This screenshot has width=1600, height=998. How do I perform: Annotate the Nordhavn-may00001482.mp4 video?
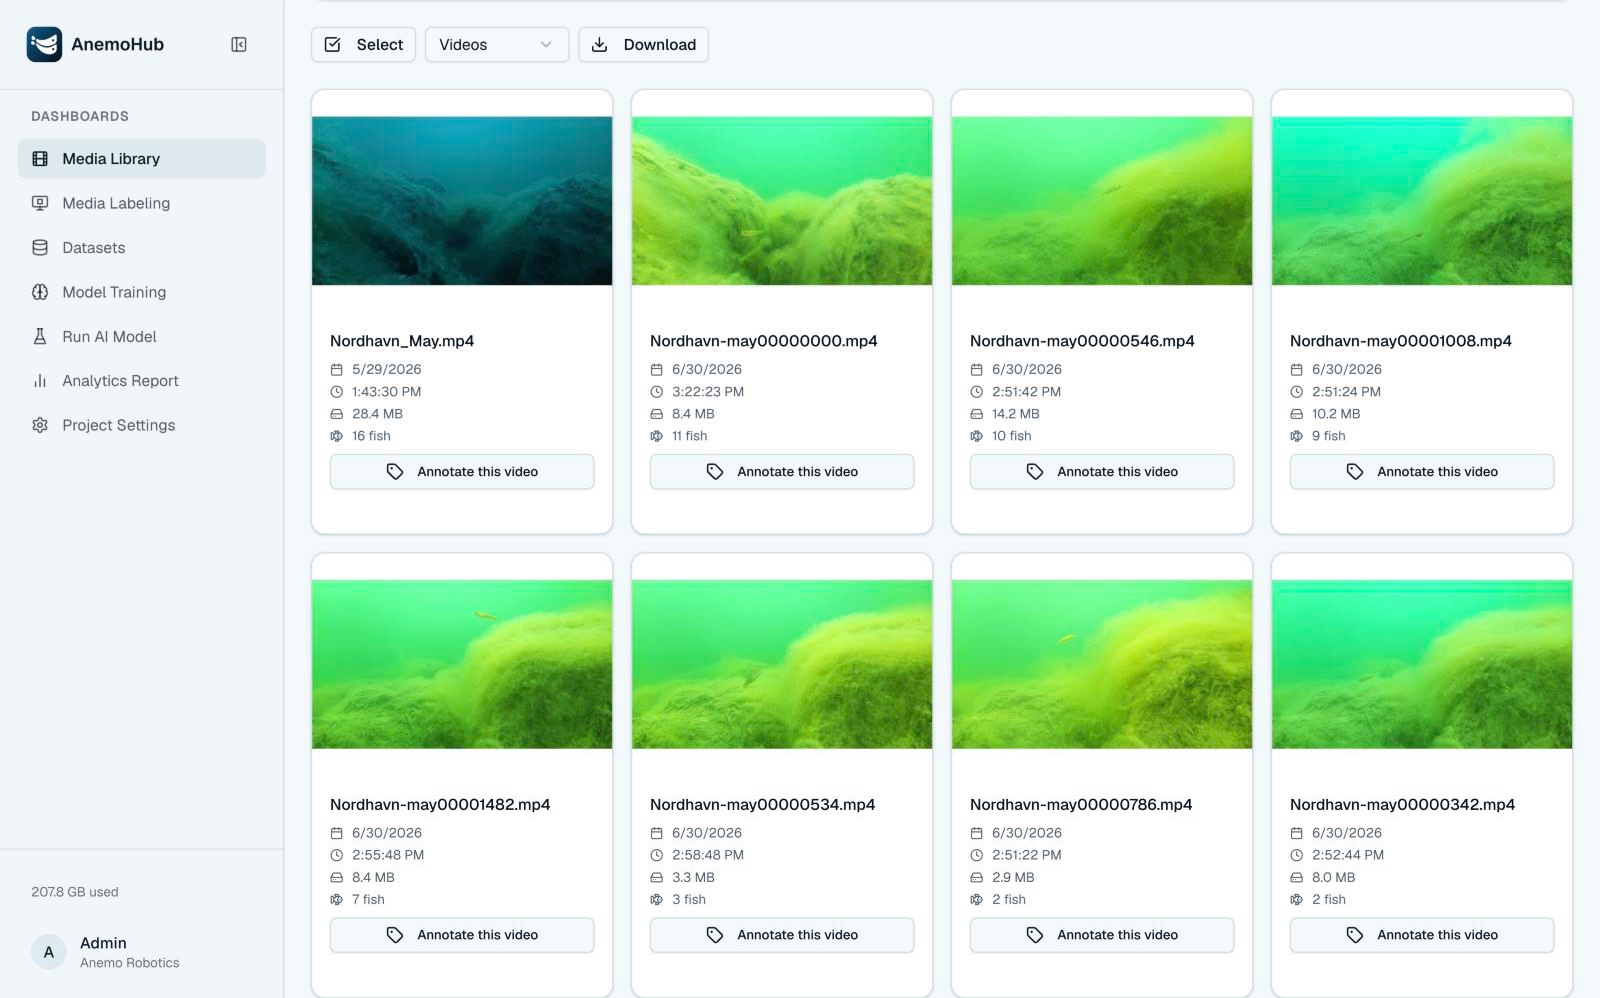click(x=462, y=935)
